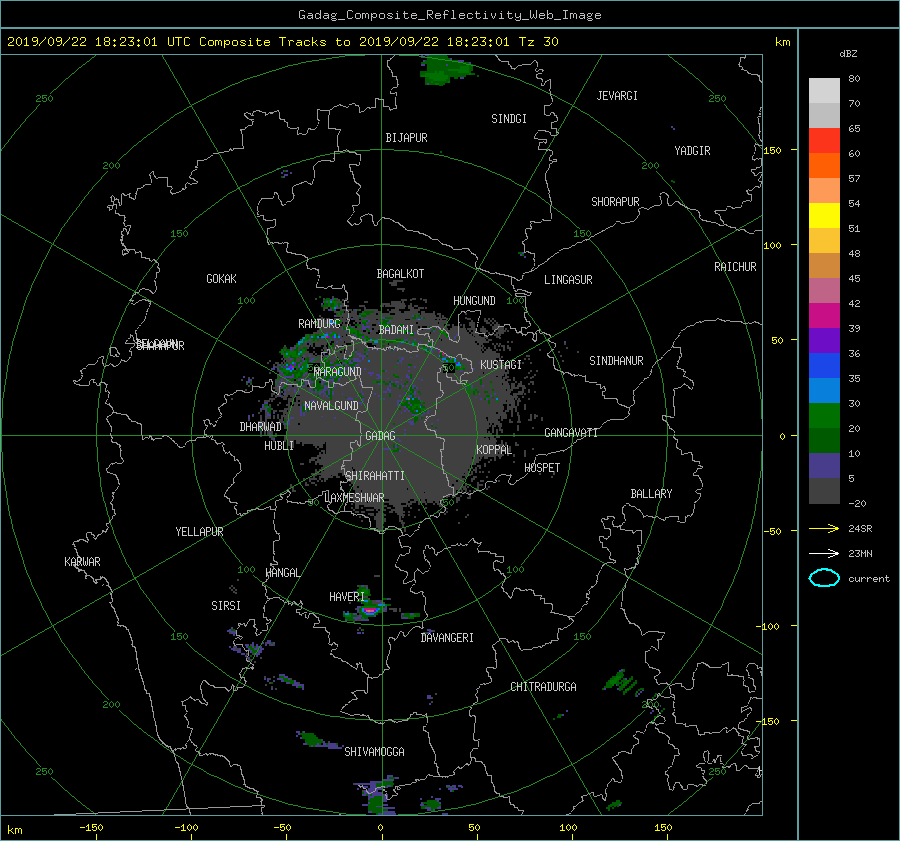
Task: Click the DAVANGERI city label
Action: point(447,638)
